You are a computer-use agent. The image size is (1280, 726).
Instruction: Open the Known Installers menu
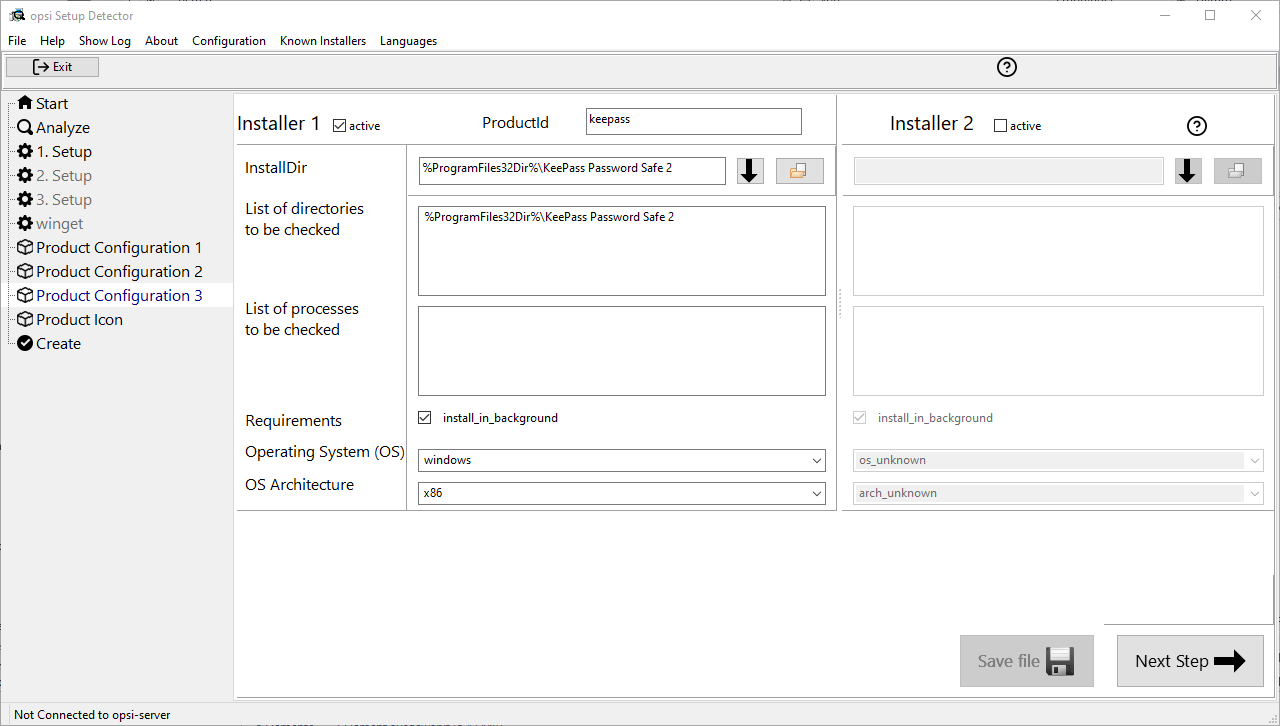(323, 41)
